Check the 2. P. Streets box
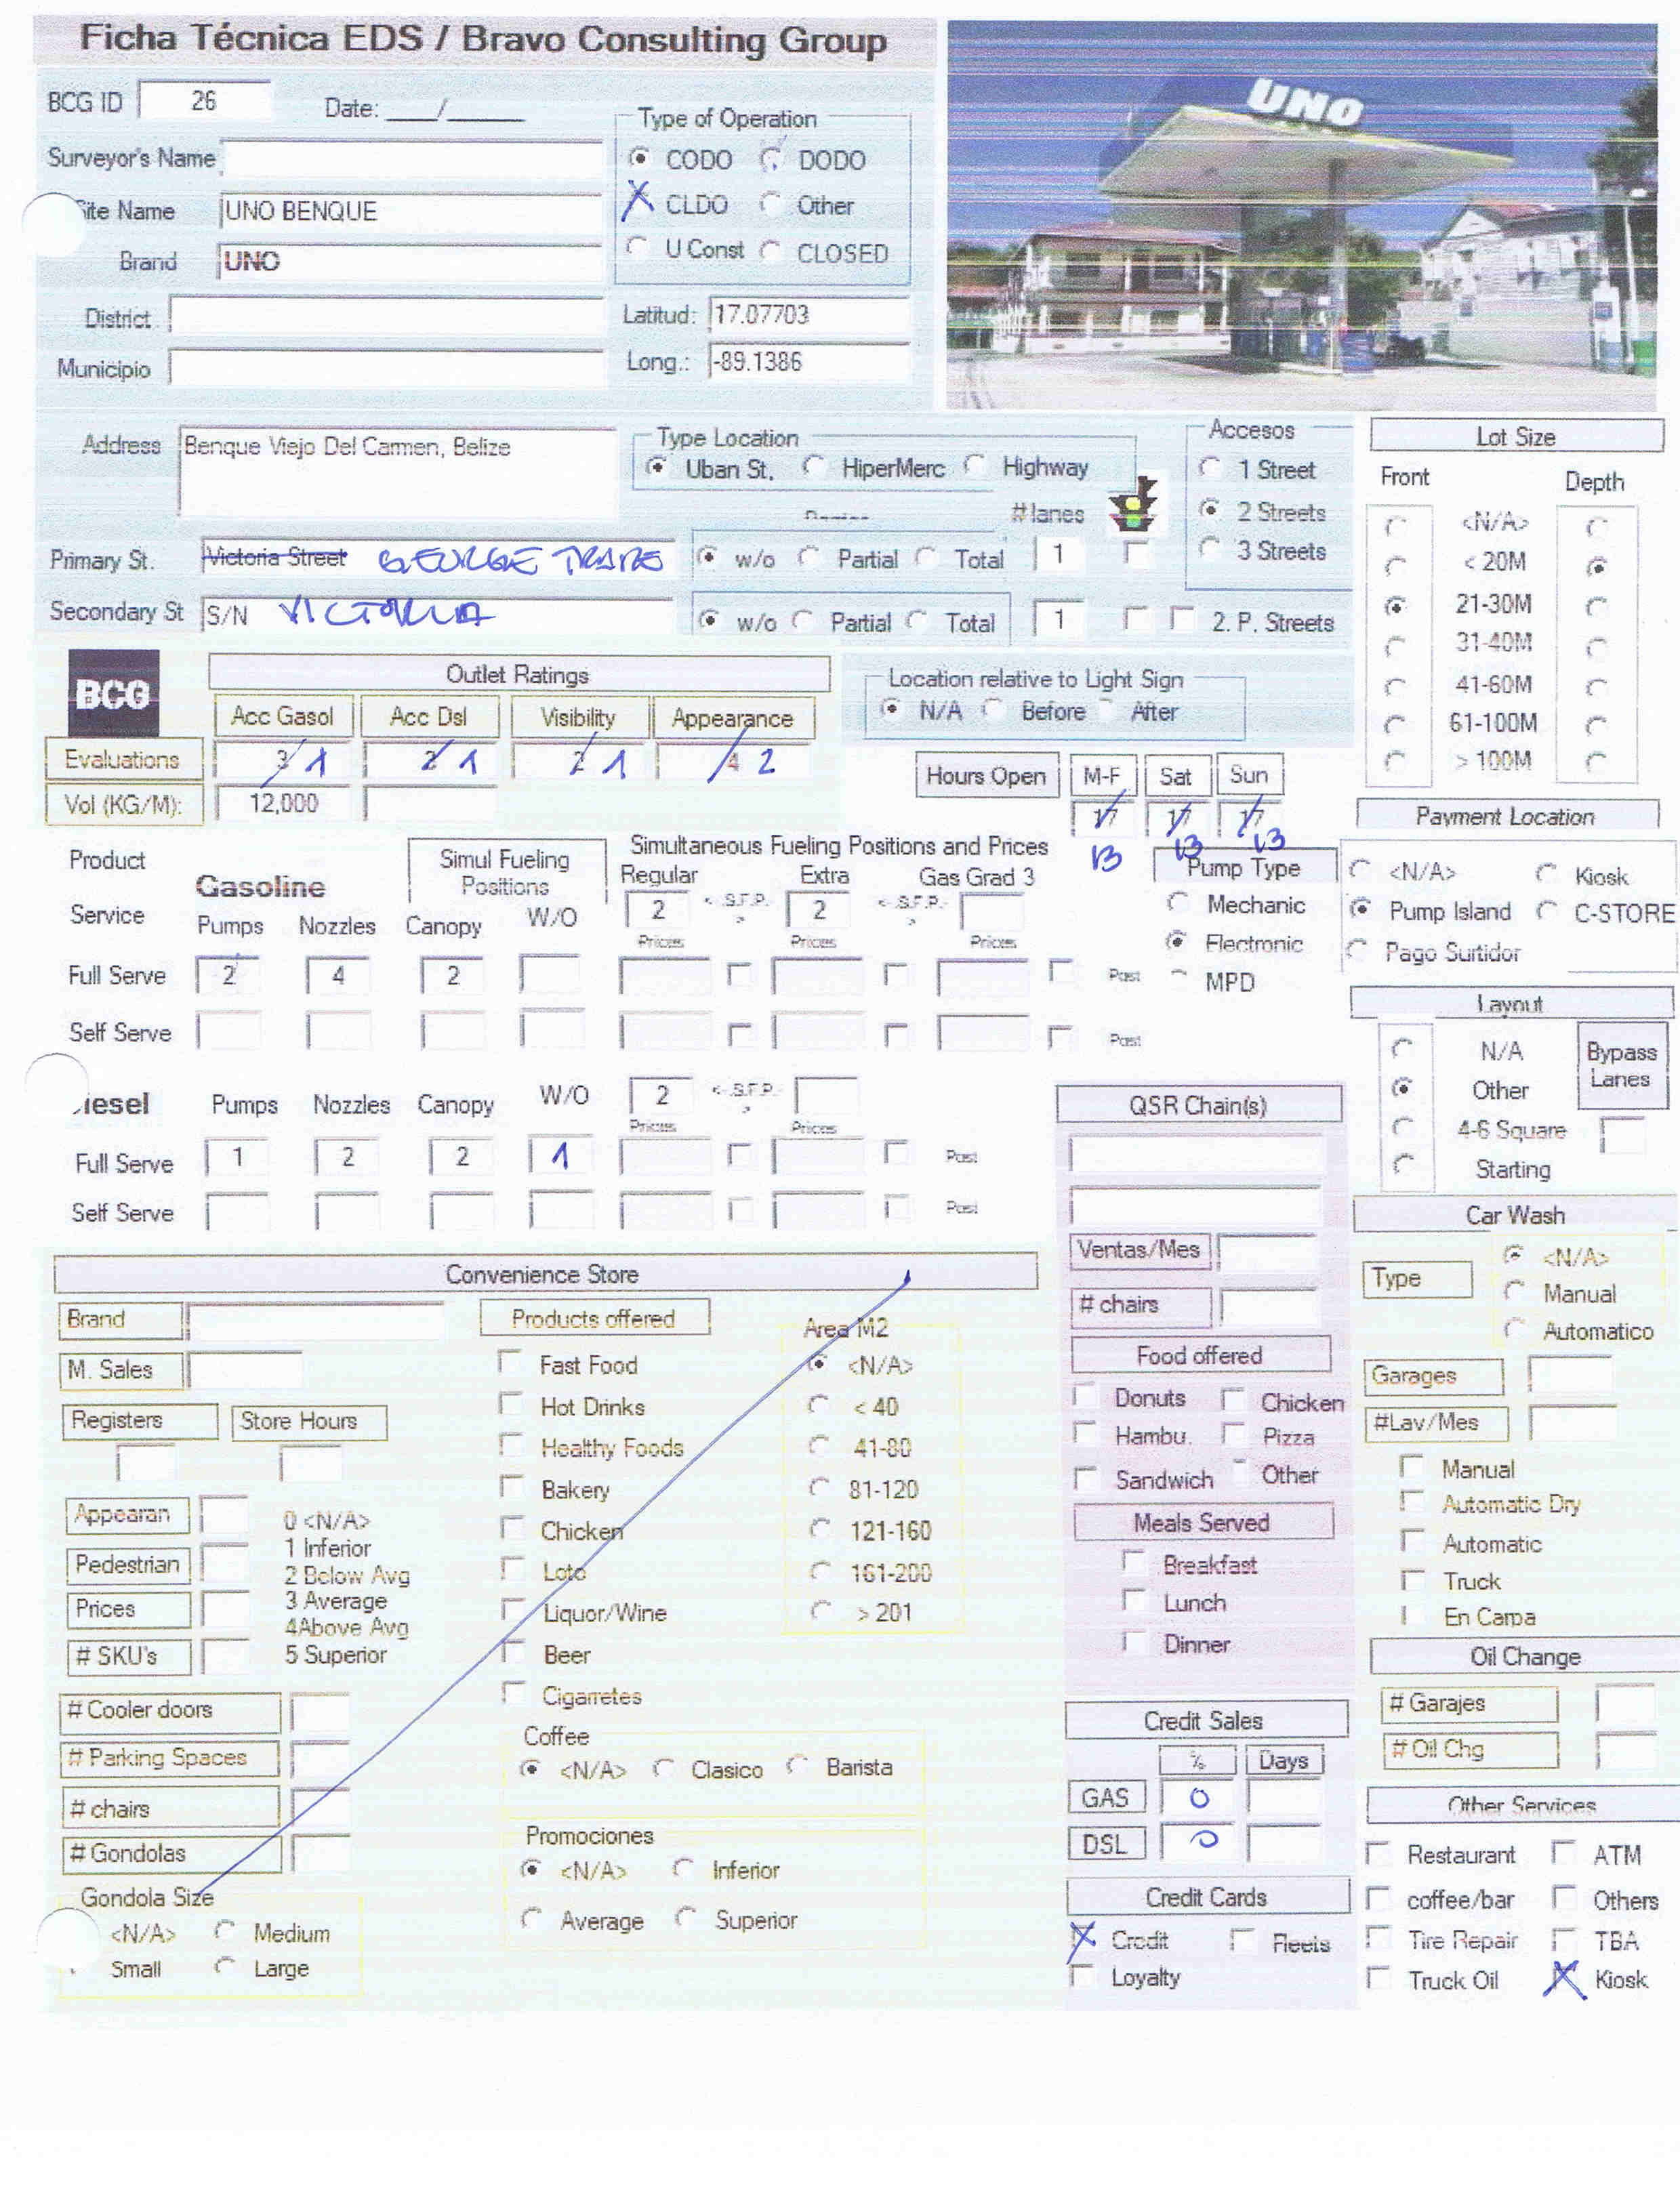Viewport: 1680px width, 2188px height. 1182,619
